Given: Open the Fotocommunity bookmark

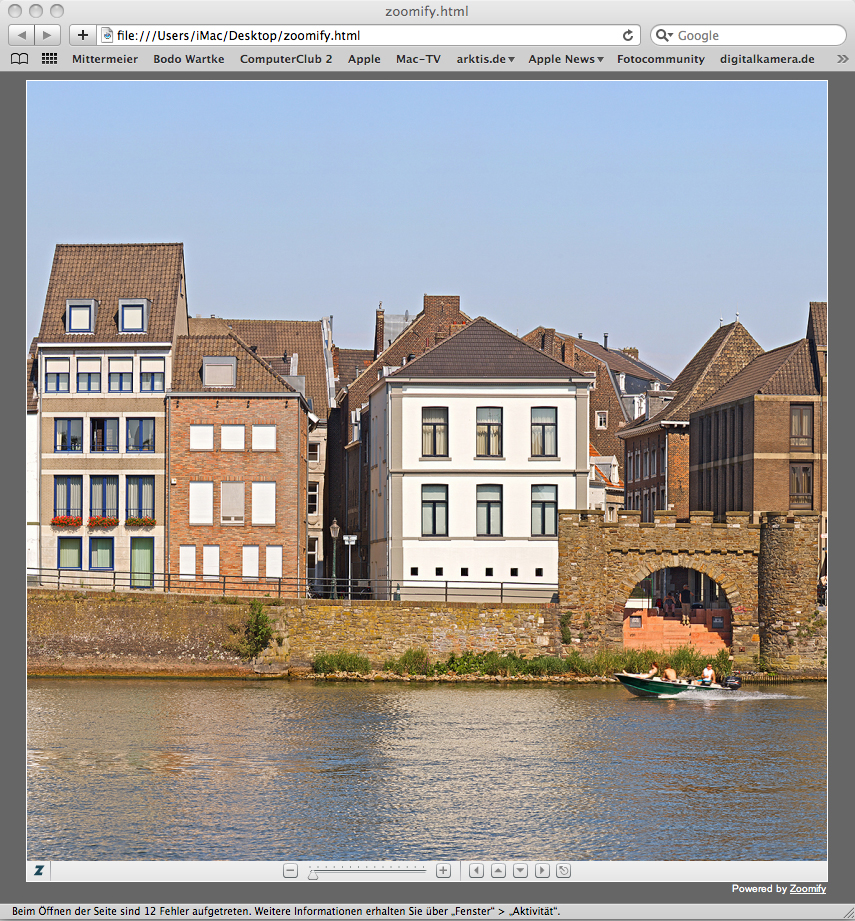Looking at the screenshot, I should coord(660,59).
